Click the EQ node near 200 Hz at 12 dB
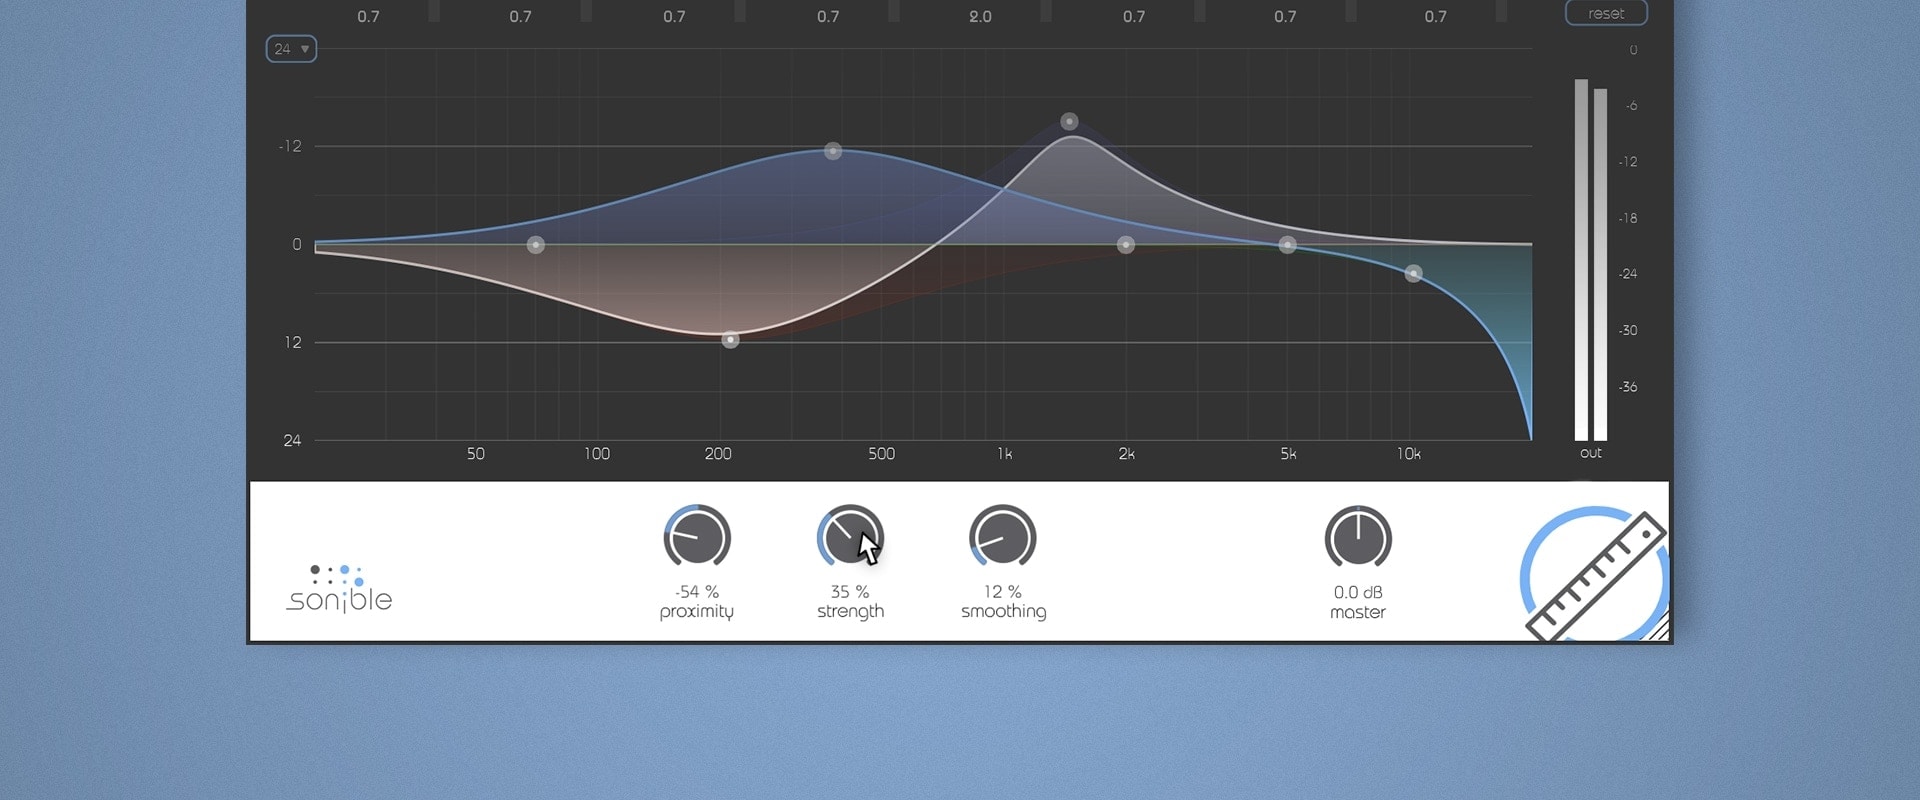The image size is (1920, 800). 730,340
